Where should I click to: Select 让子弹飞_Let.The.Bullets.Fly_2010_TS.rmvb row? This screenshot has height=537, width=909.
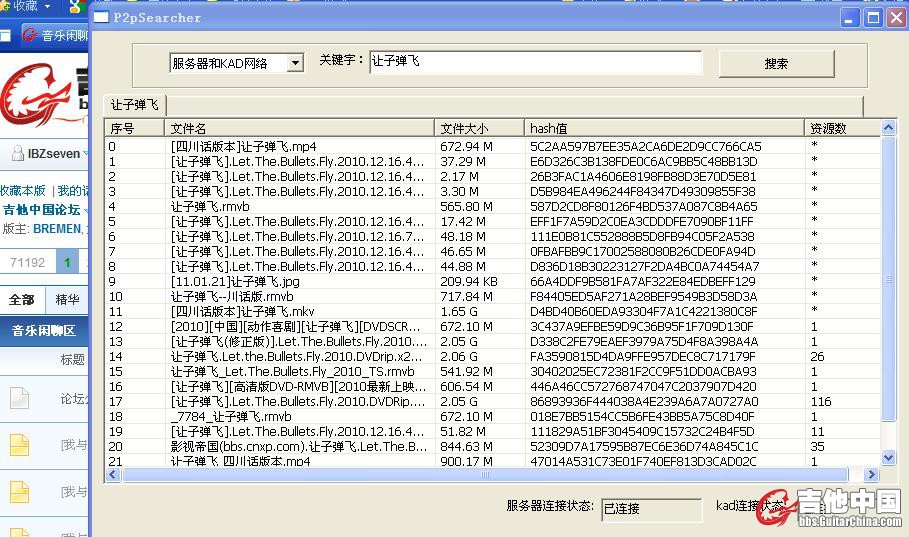(293, 372)
